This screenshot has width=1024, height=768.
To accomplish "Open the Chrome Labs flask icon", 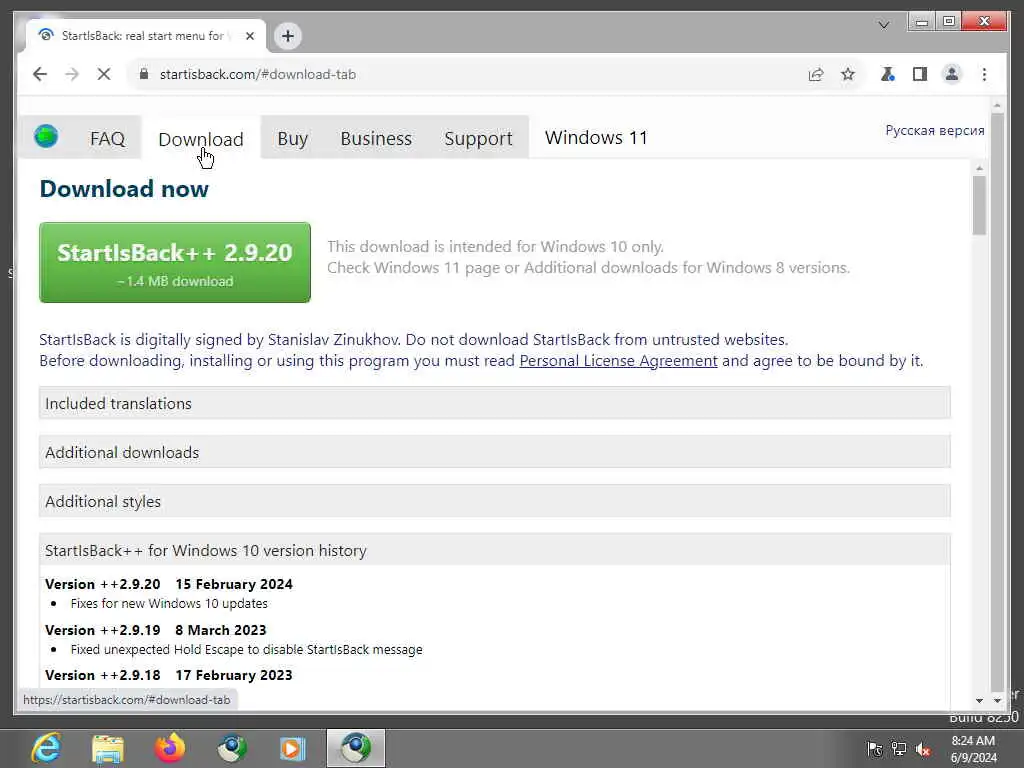I will [888, 74].
